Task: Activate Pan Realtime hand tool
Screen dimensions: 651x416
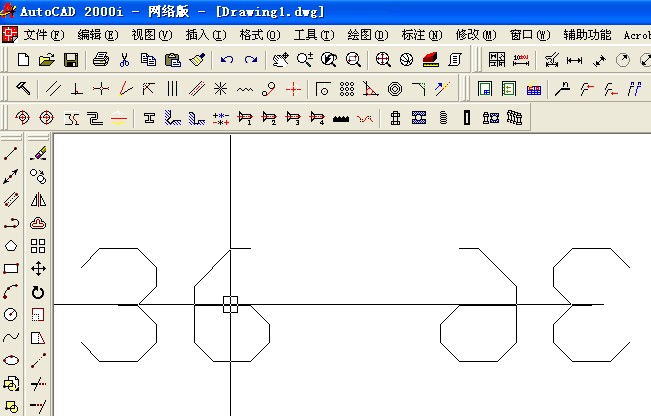Action: pos(280,60)
